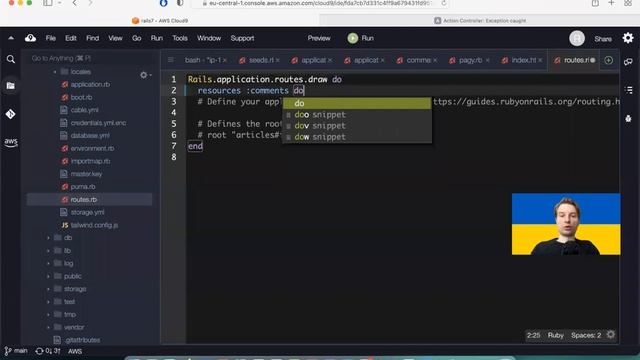This screenshot has height=360, width=640.
Task: Expand the tmp folder
Action: (48, 315)
